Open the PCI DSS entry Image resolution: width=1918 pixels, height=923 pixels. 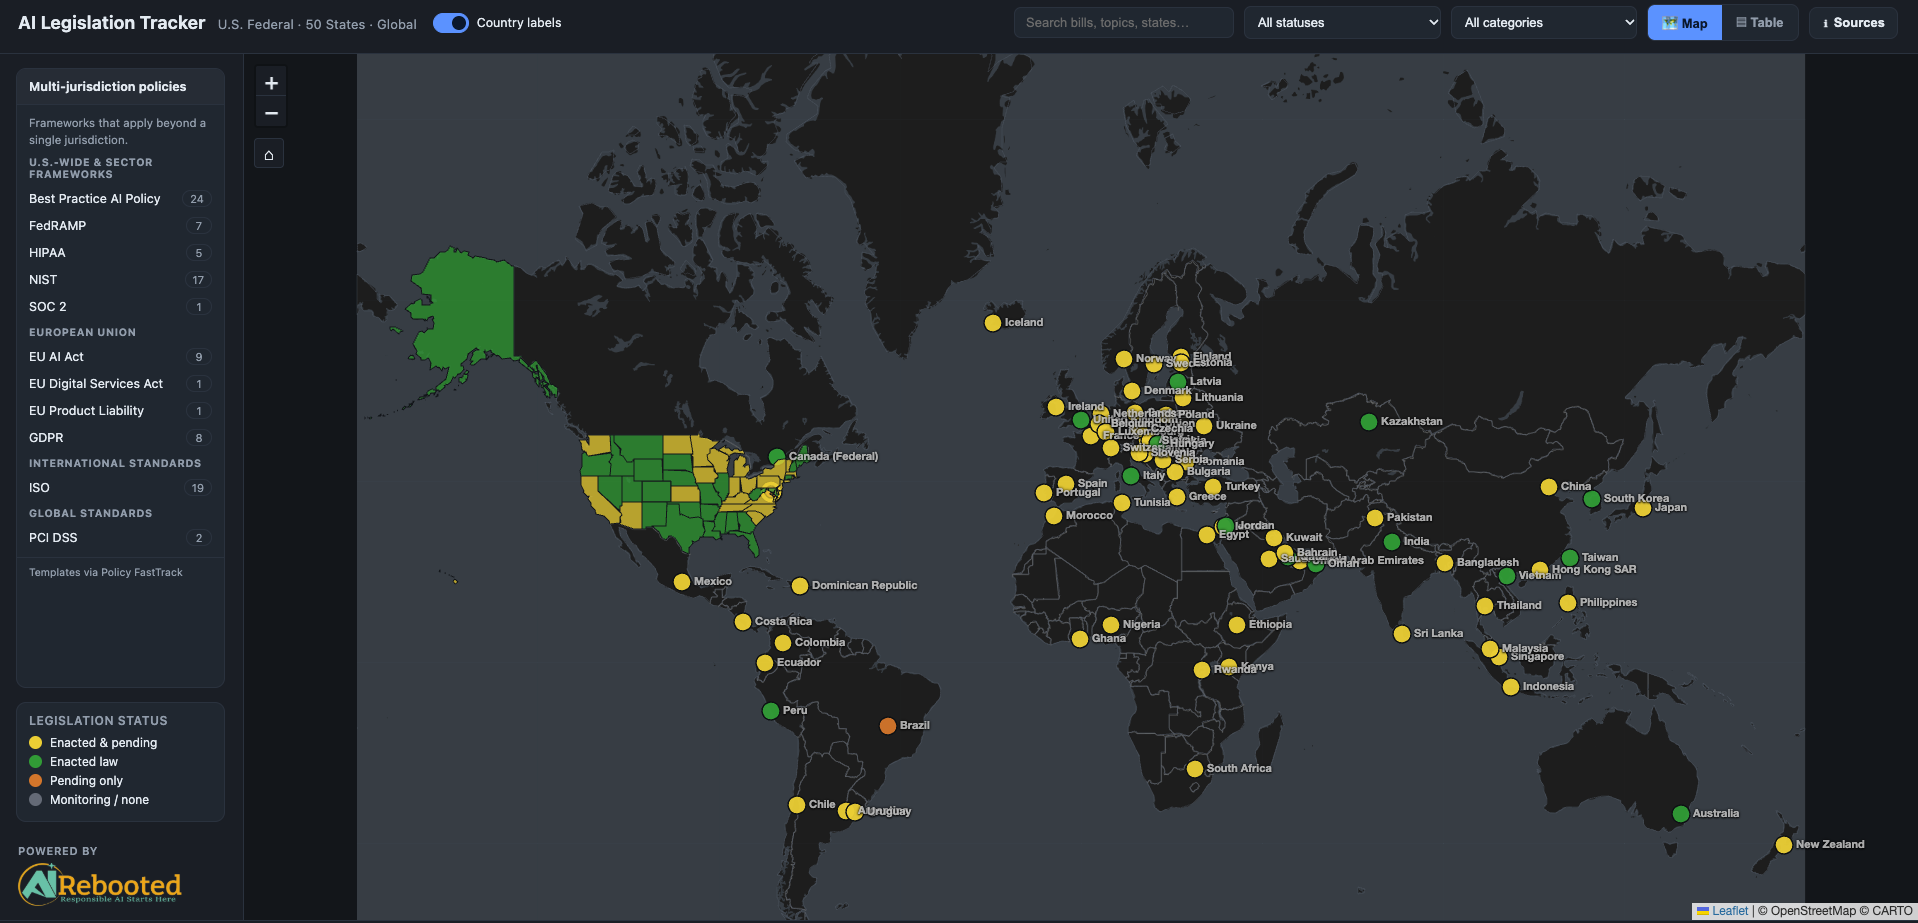coord(120,538)
